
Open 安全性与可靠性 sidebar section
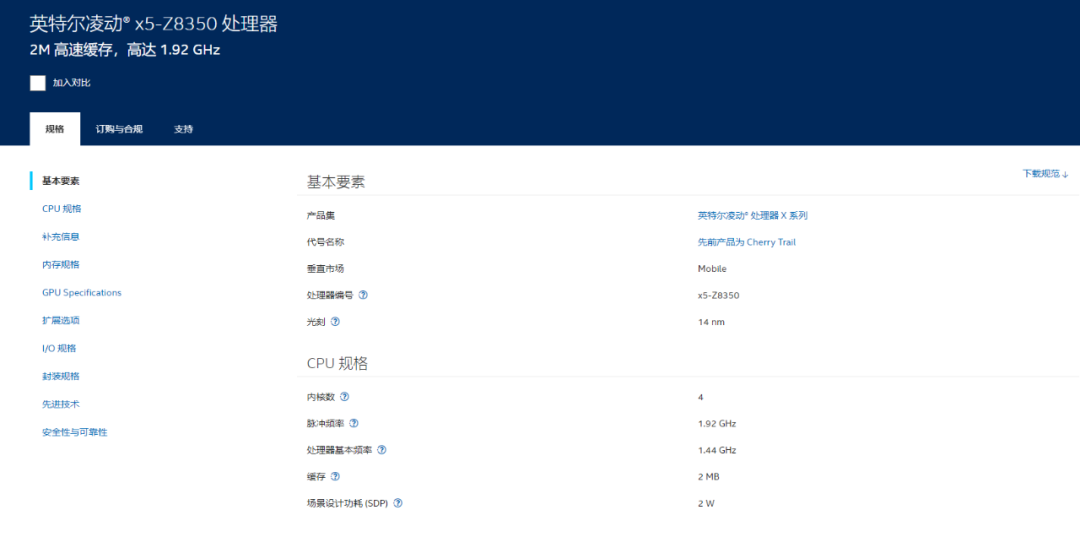coord(74,432)
